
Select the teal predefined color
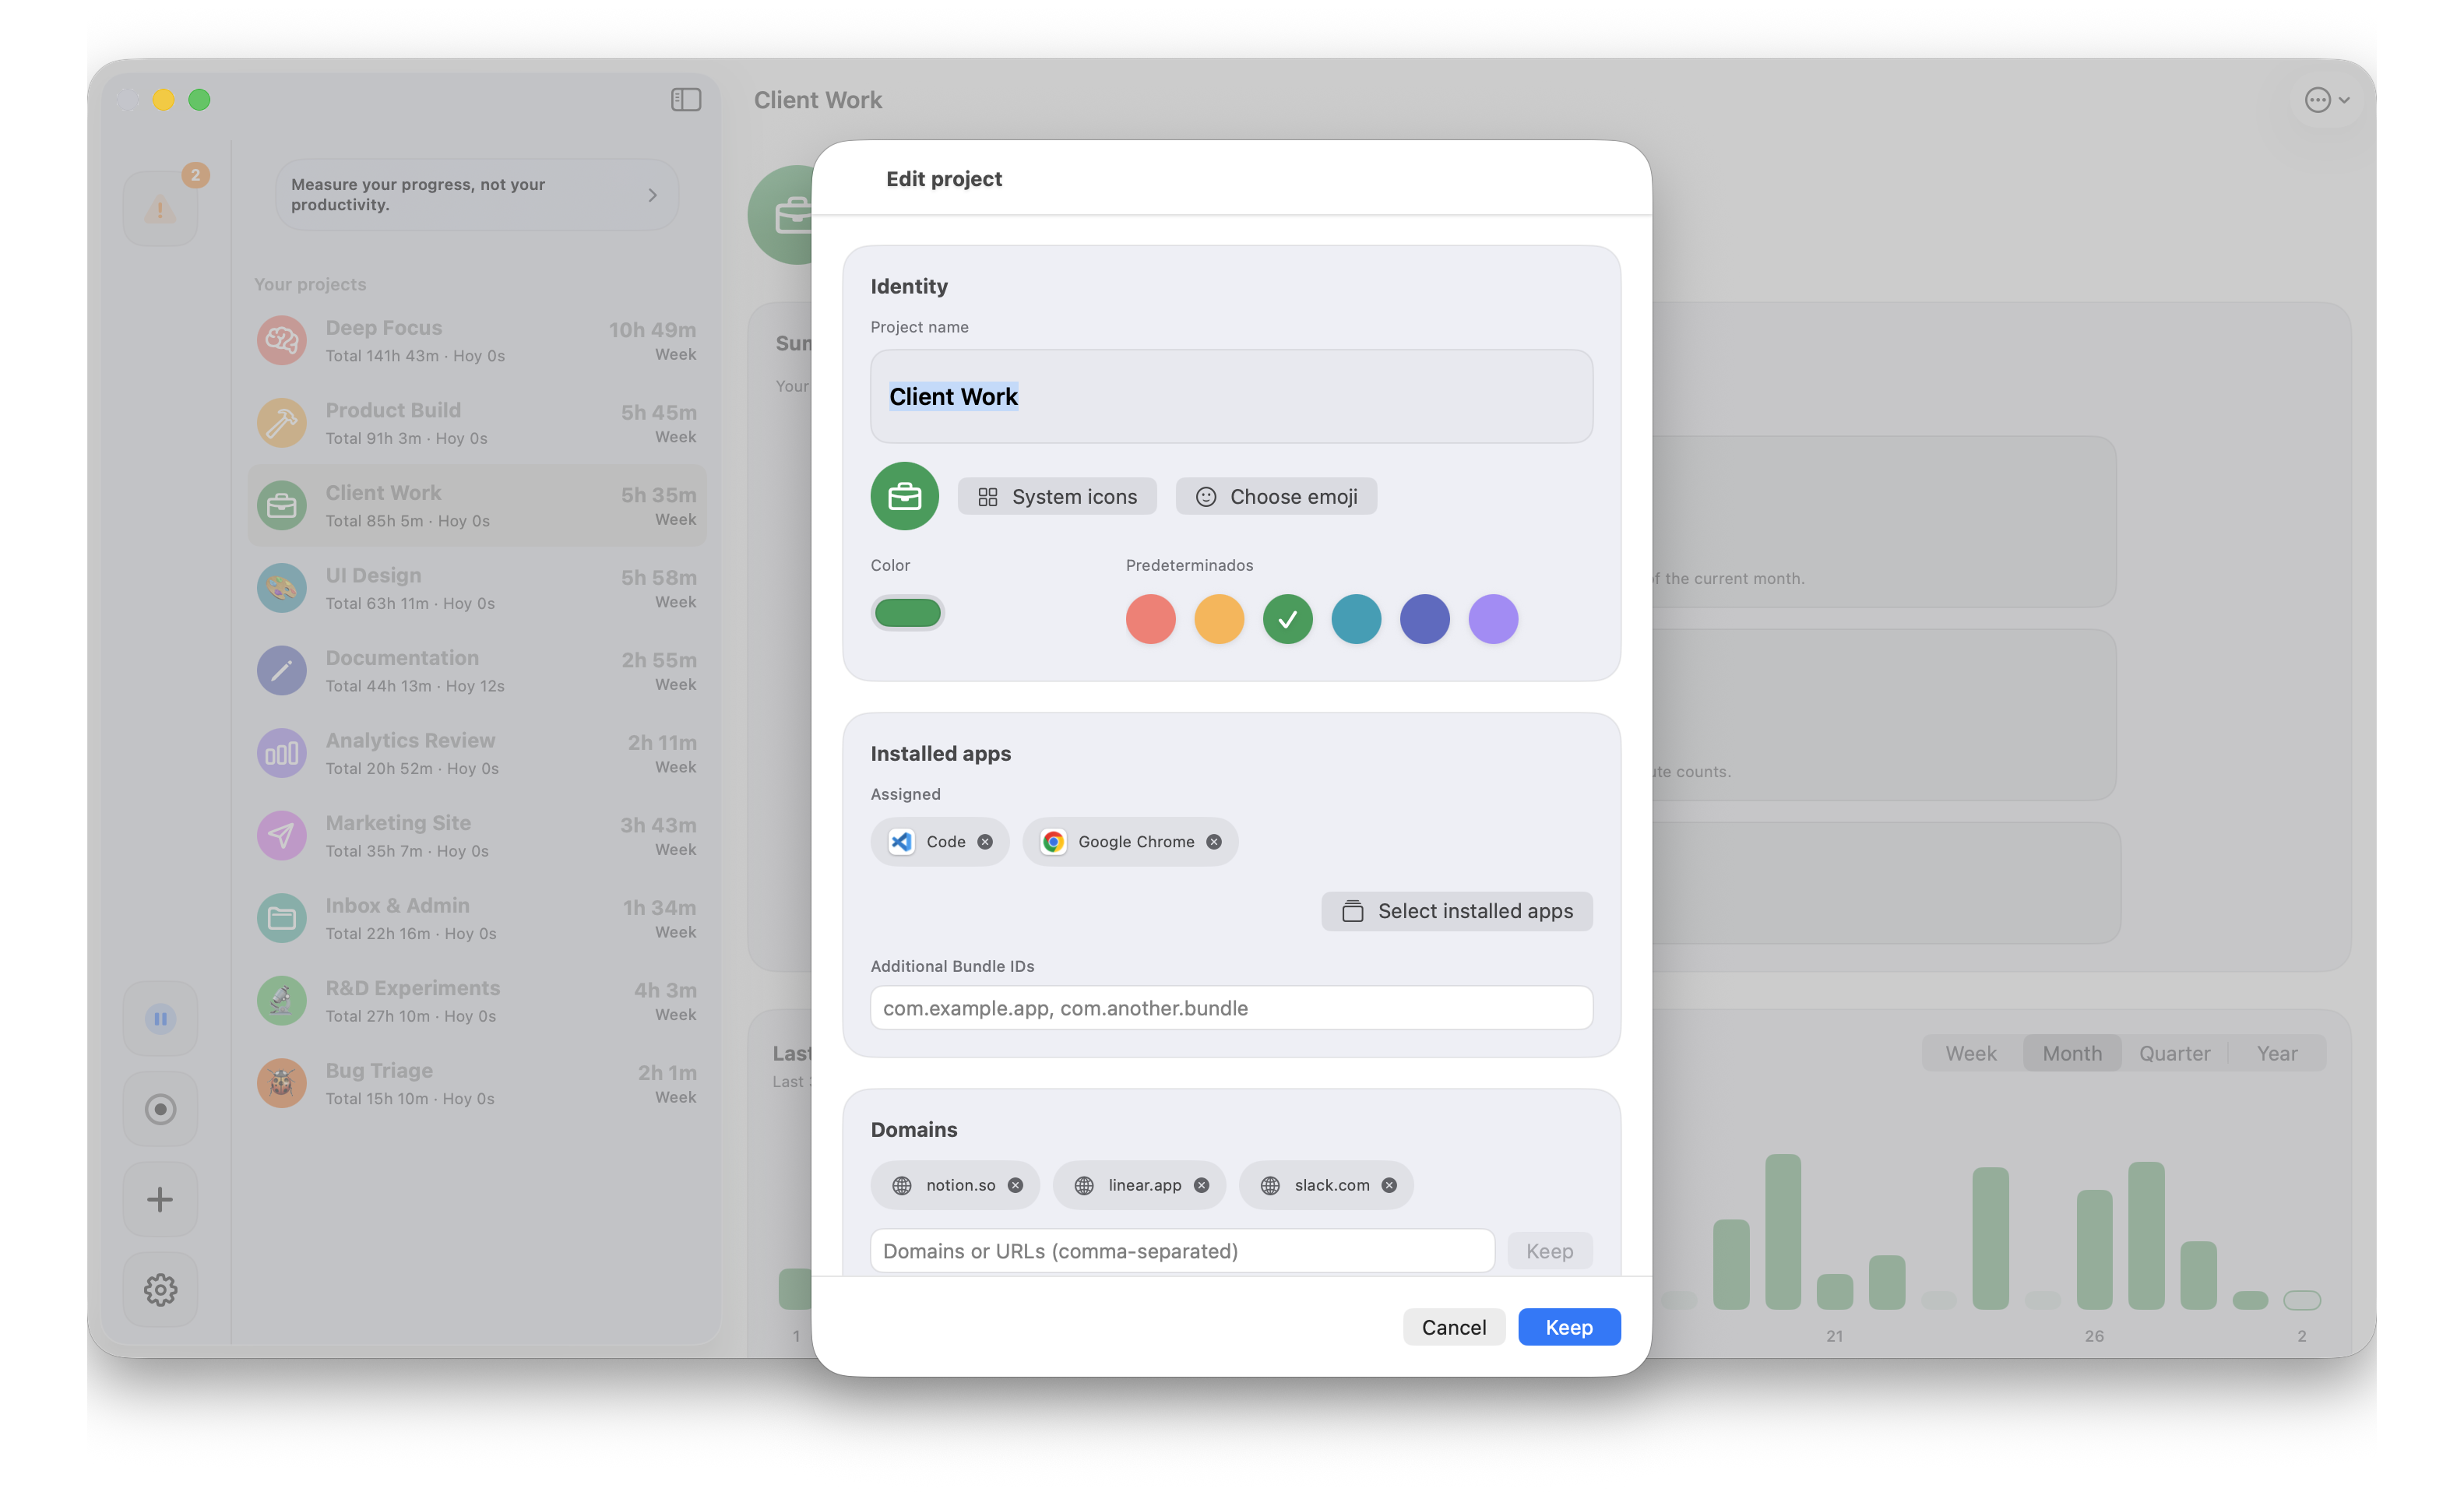[x=1356, y=619]
